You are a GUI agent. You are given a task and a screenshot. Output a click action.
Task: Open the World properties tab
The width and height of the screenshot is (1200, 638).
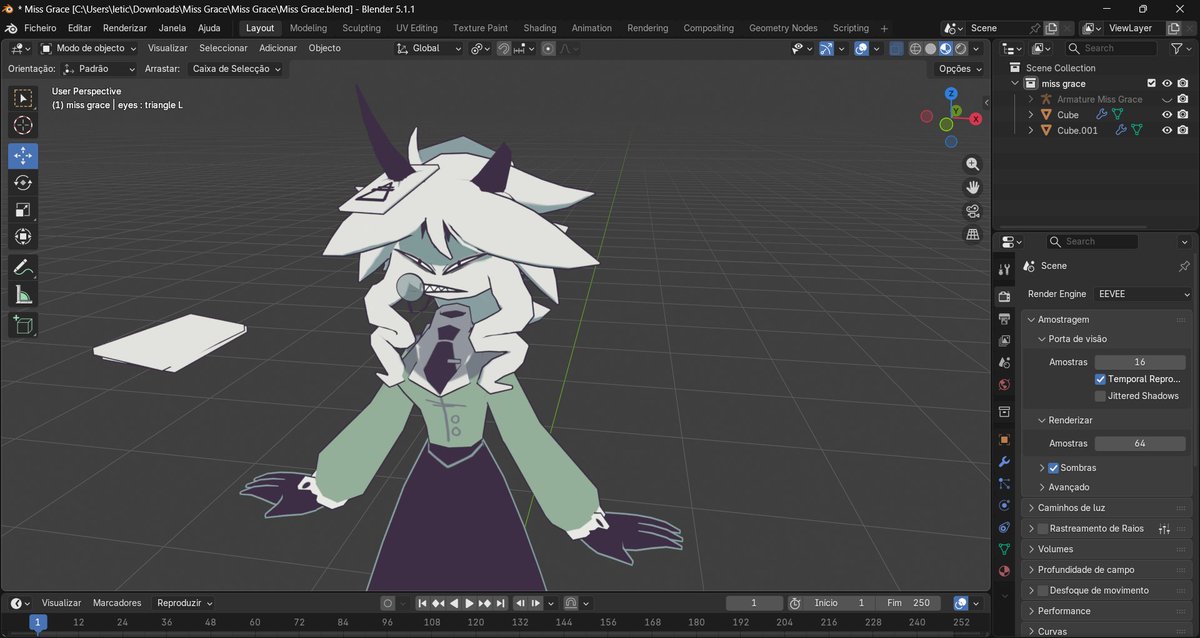tap(1005, 385)
